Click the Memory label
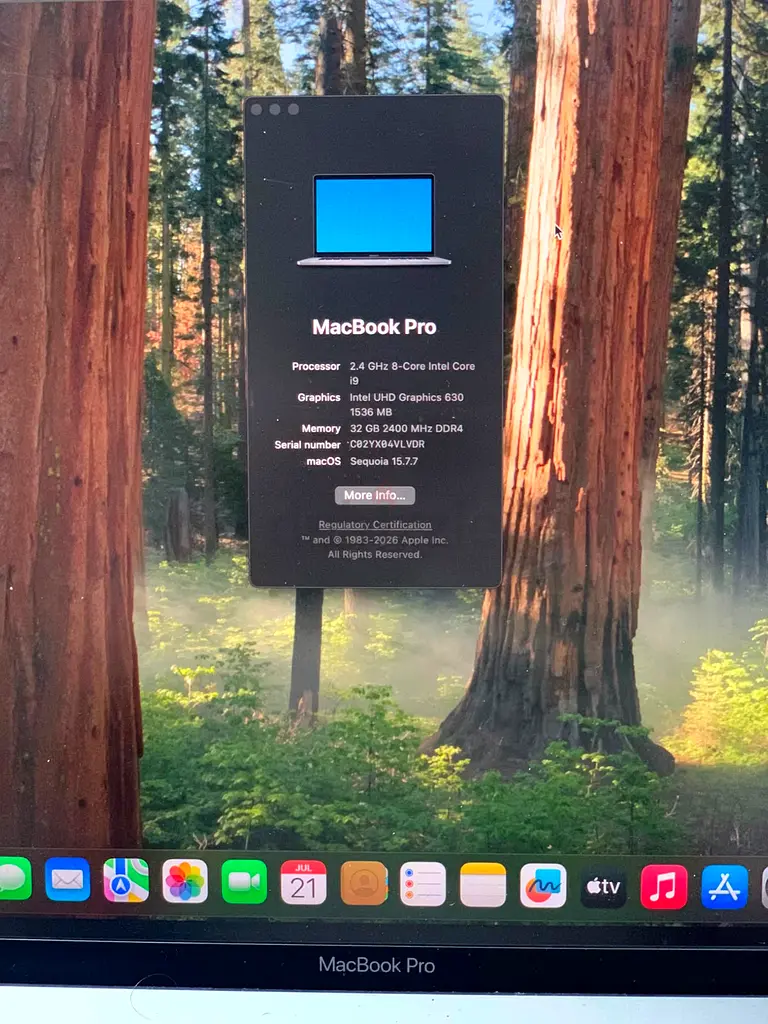 pyautogui.click(x=321, y=429)
